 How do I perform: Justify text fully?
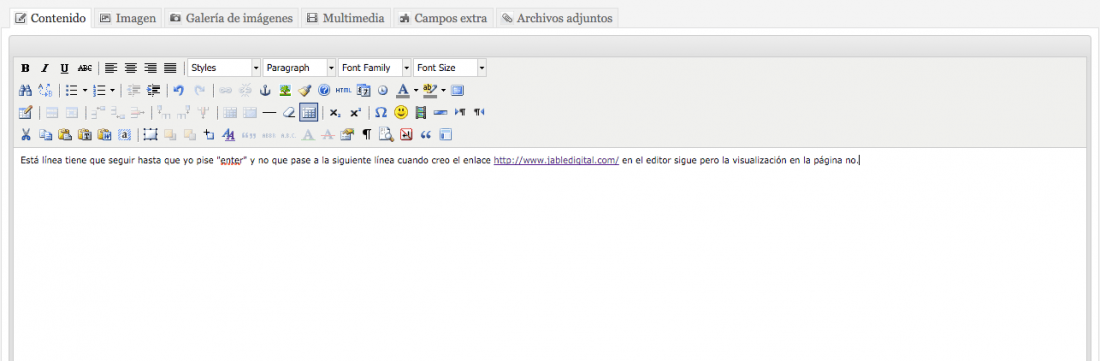[x=170, y=68]
